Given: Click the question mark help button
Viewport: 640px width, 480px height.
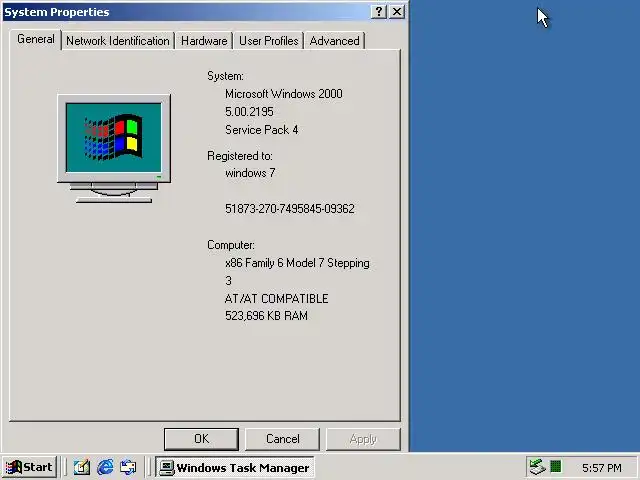Looking at the screenshot, I should coord(379,11).
